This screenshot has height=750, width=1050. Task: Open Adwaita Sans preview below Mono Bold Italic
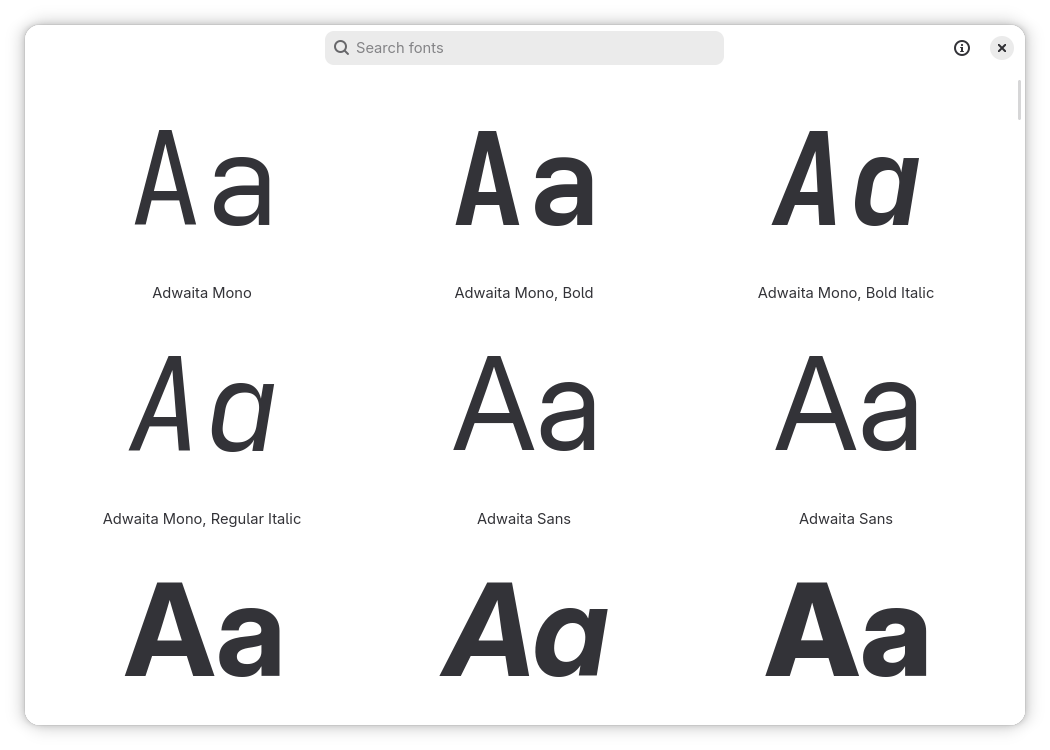[846, 405]
